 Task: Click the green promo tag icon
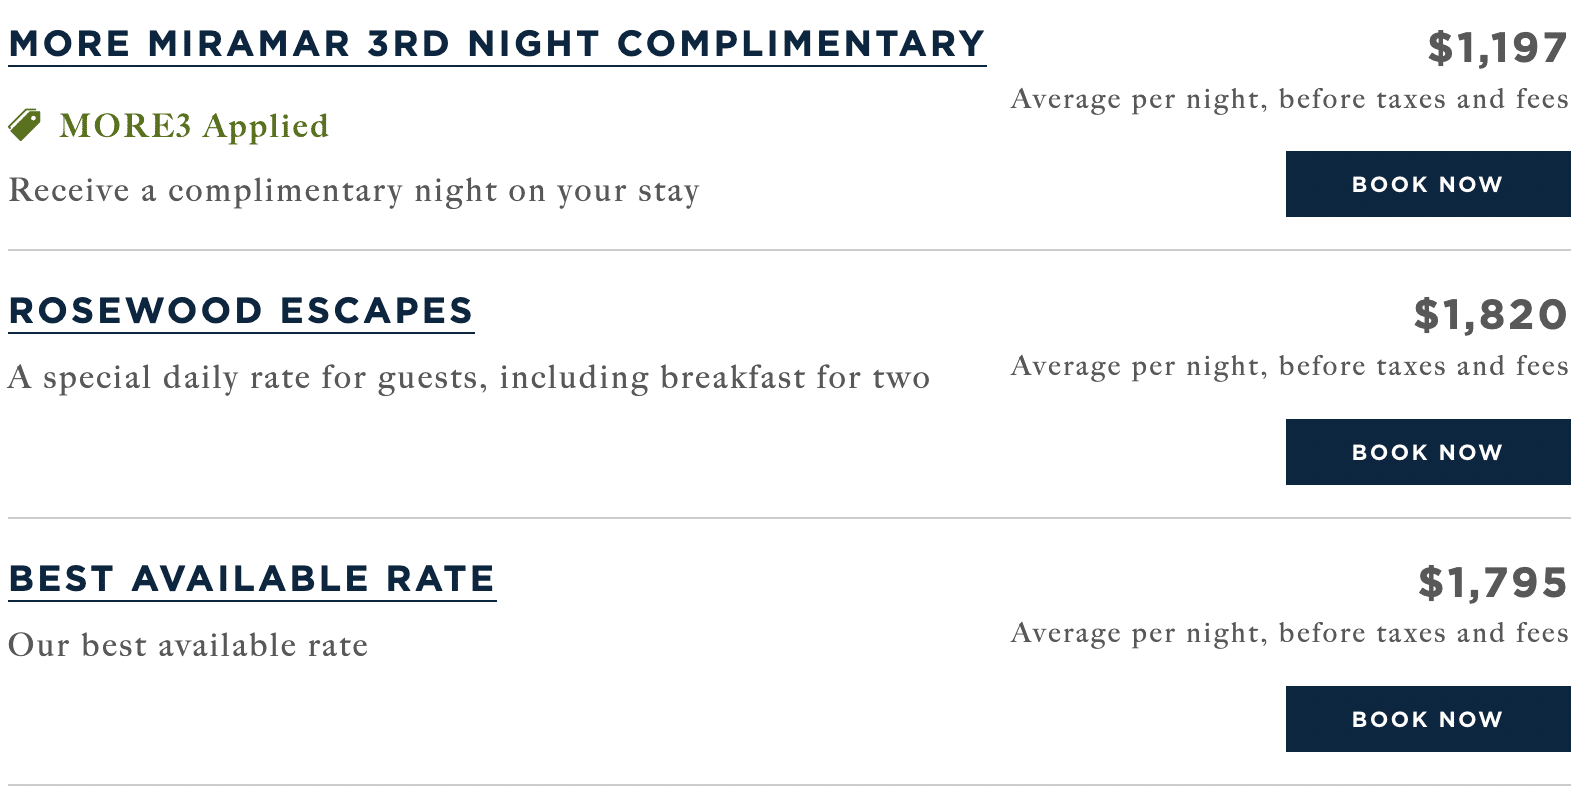(x=25, y=125)
